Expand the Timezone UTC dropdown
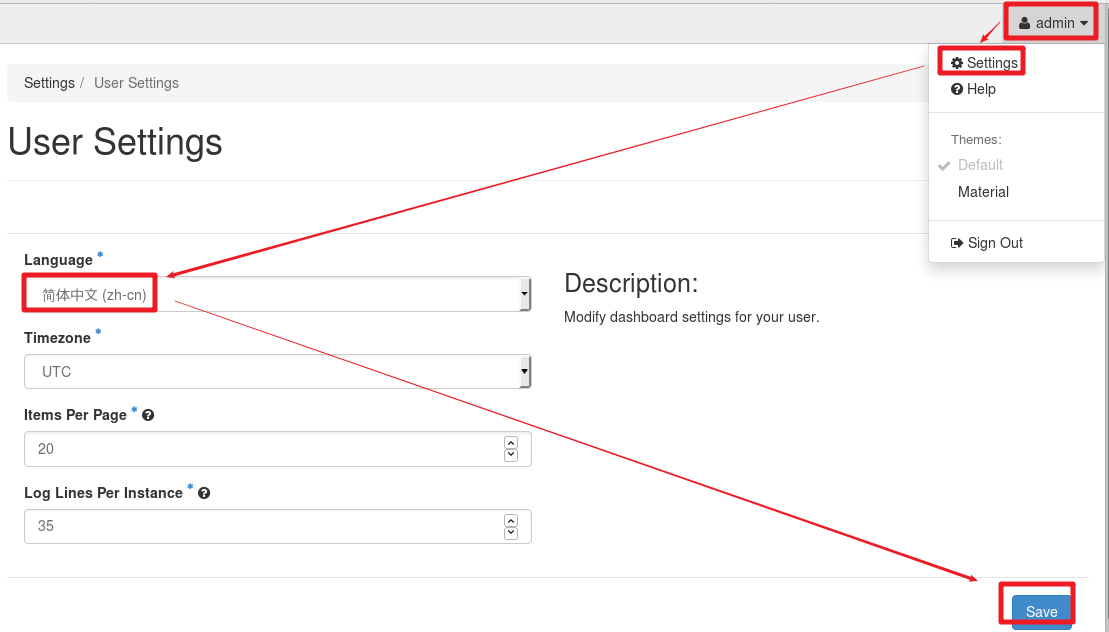 tap(278, 372)
